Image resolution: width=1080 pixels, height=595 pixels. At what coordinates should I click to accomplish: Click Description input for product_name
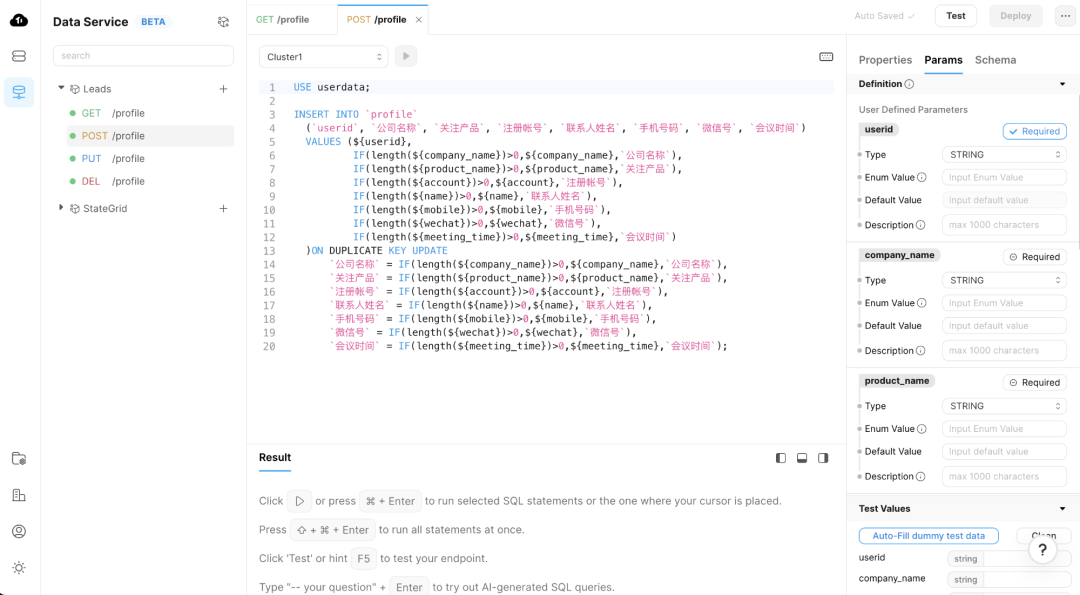[1004, 477]
